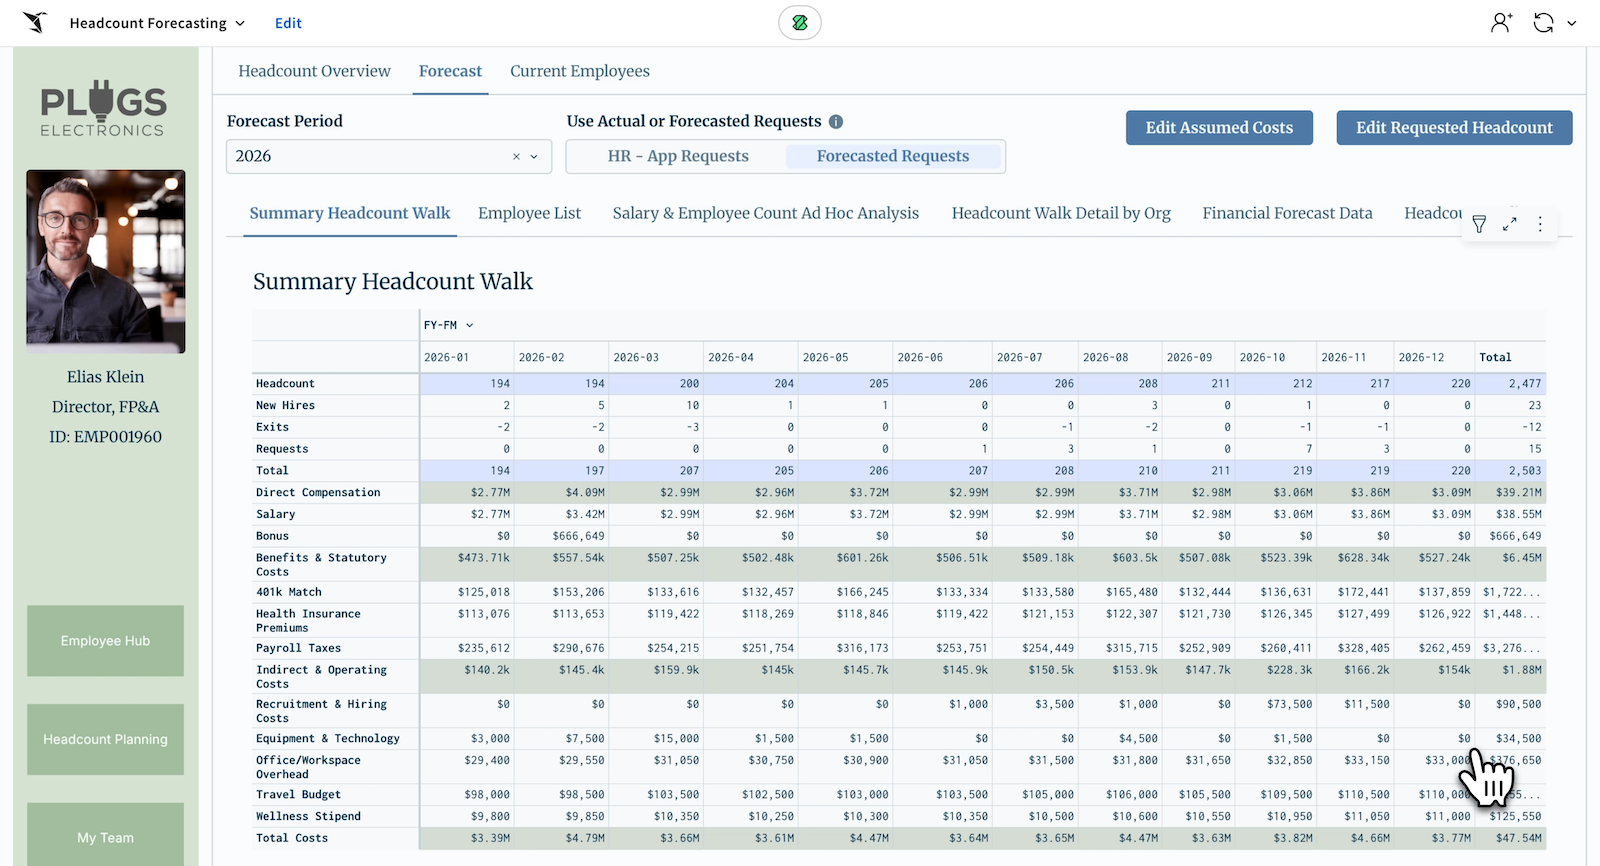Viewport: 1600px width, 866px height.
Task: Expand the refresh options chevron
Action: (1572, 23)
